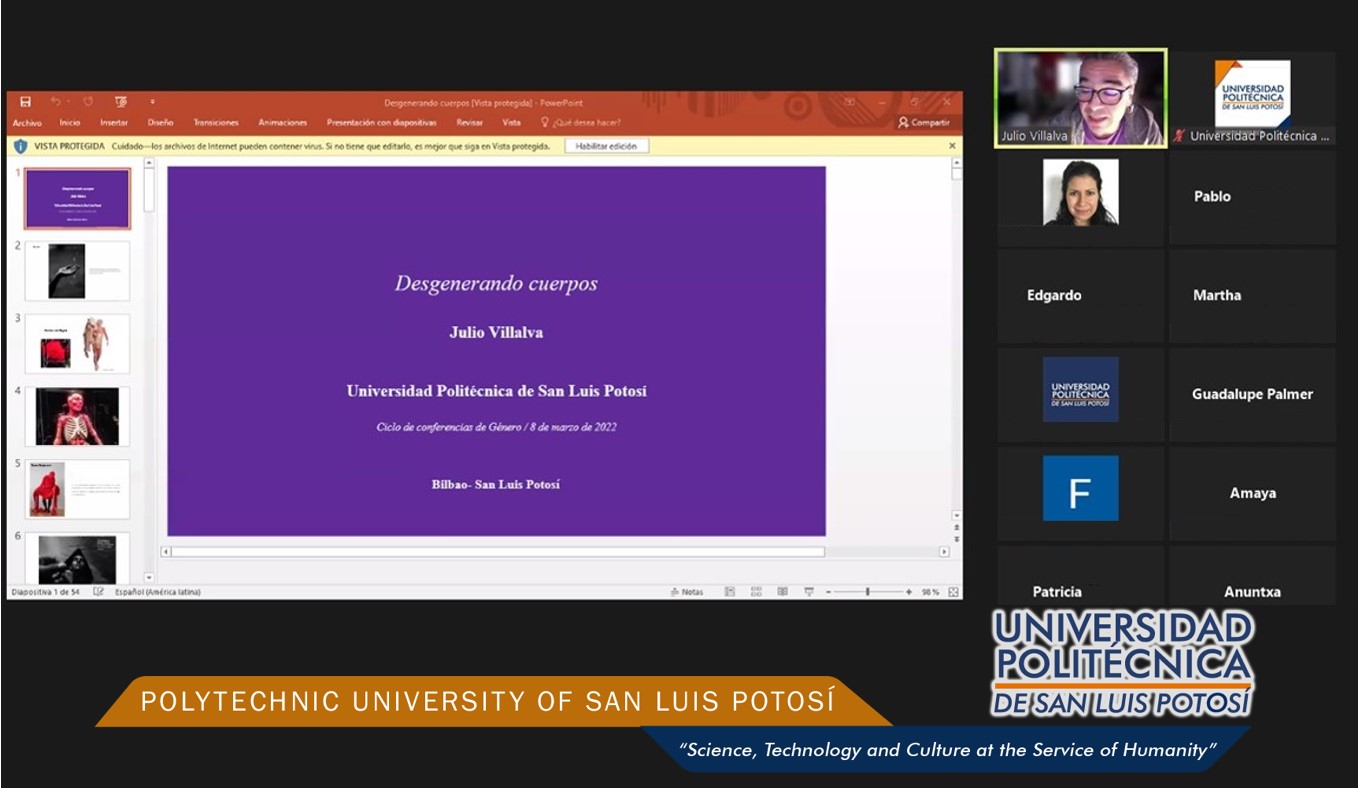Select slide 3 thumbnail
Image resolution: width=1358 pixels, height=788 pixels.
77,344
